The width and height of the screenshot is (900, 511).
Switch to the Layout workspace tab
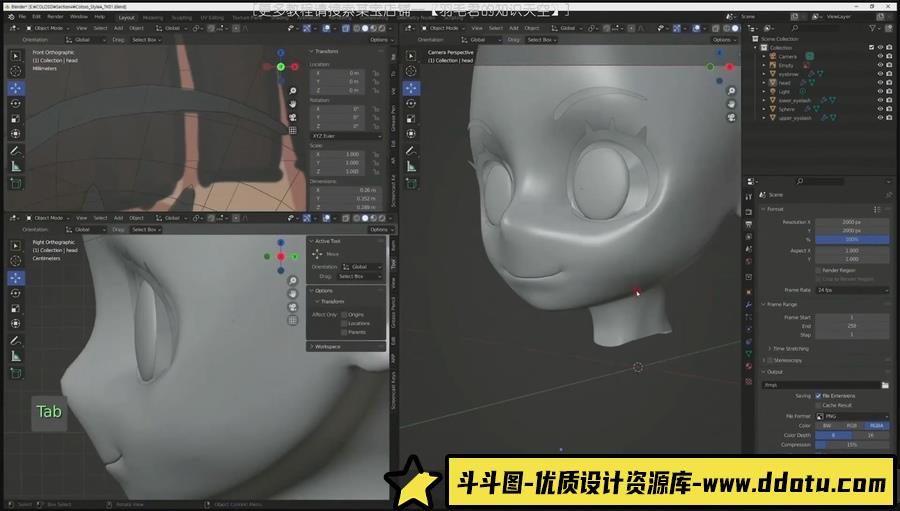(126, 18)
